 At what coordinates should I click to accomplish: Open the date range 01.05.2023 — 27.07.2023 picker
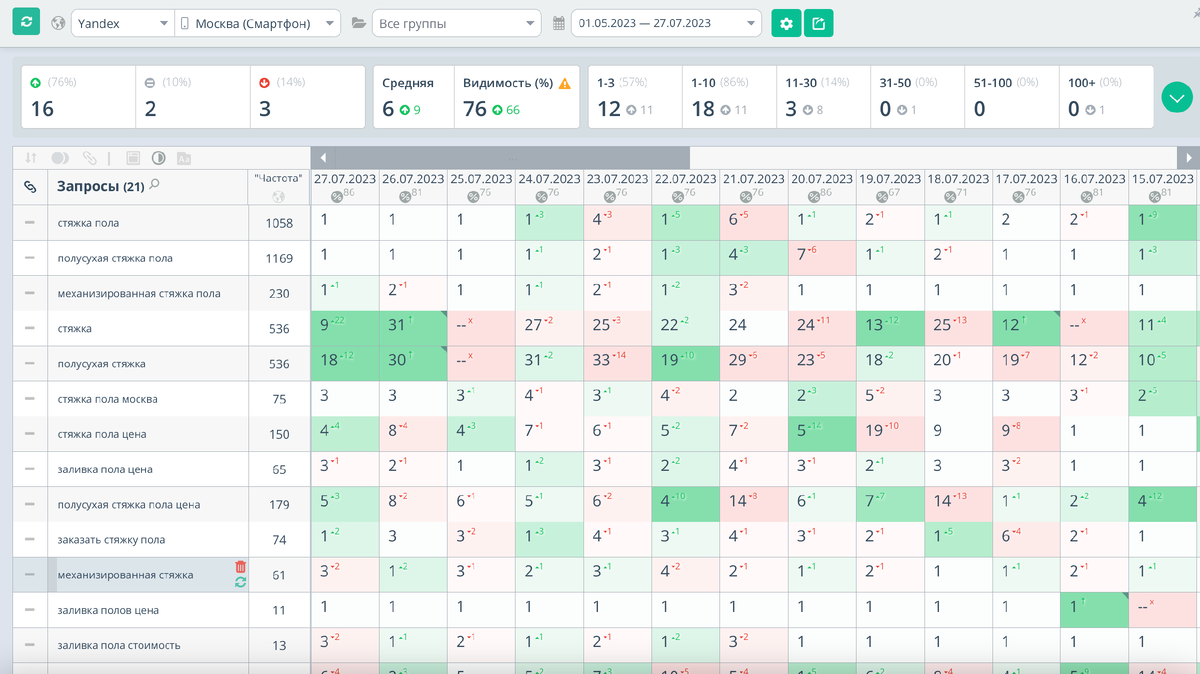pyautogui.click(x=666, y=23)
